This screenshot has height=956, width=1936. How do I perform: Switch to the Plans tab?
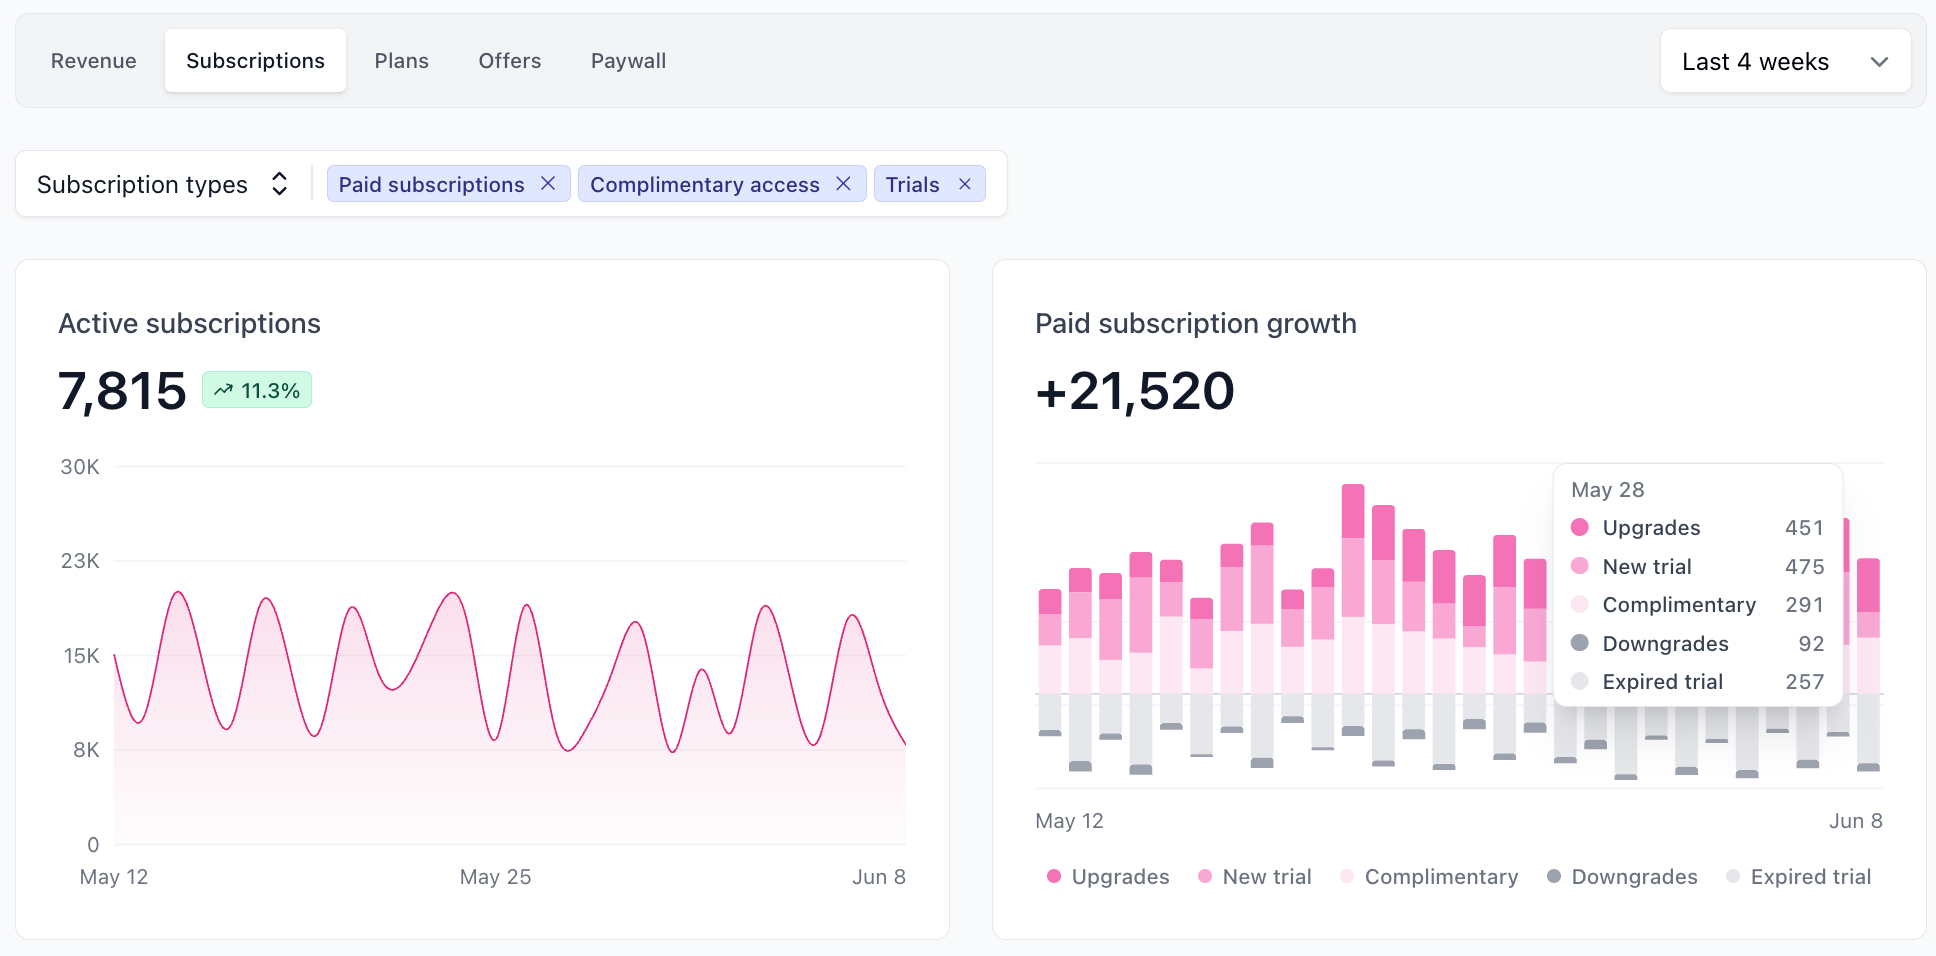(x=402, y=61)
